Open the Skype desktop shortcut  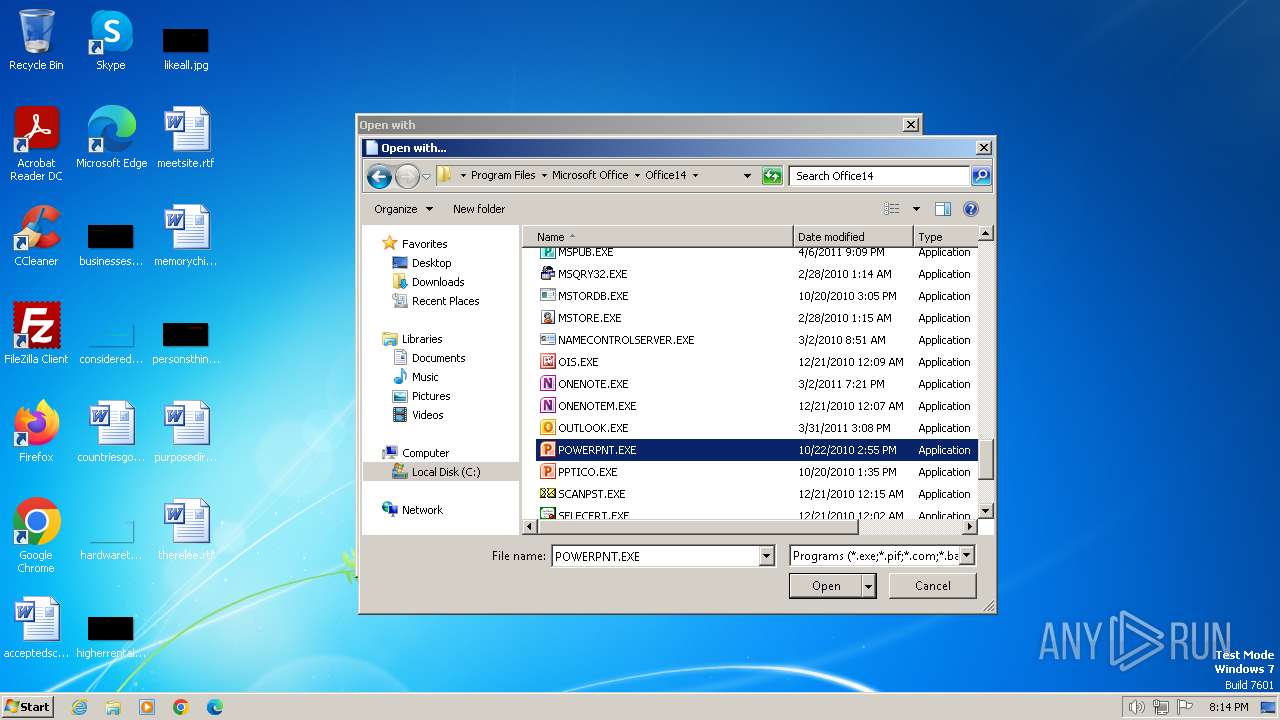point(111,41)
